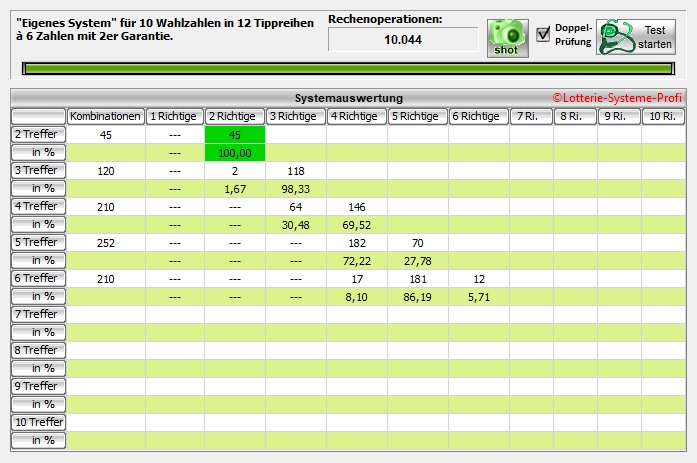Viewport: 697px width, 463px height.
Task: Select the 10 Ri. column header
Action: point(663,116)
